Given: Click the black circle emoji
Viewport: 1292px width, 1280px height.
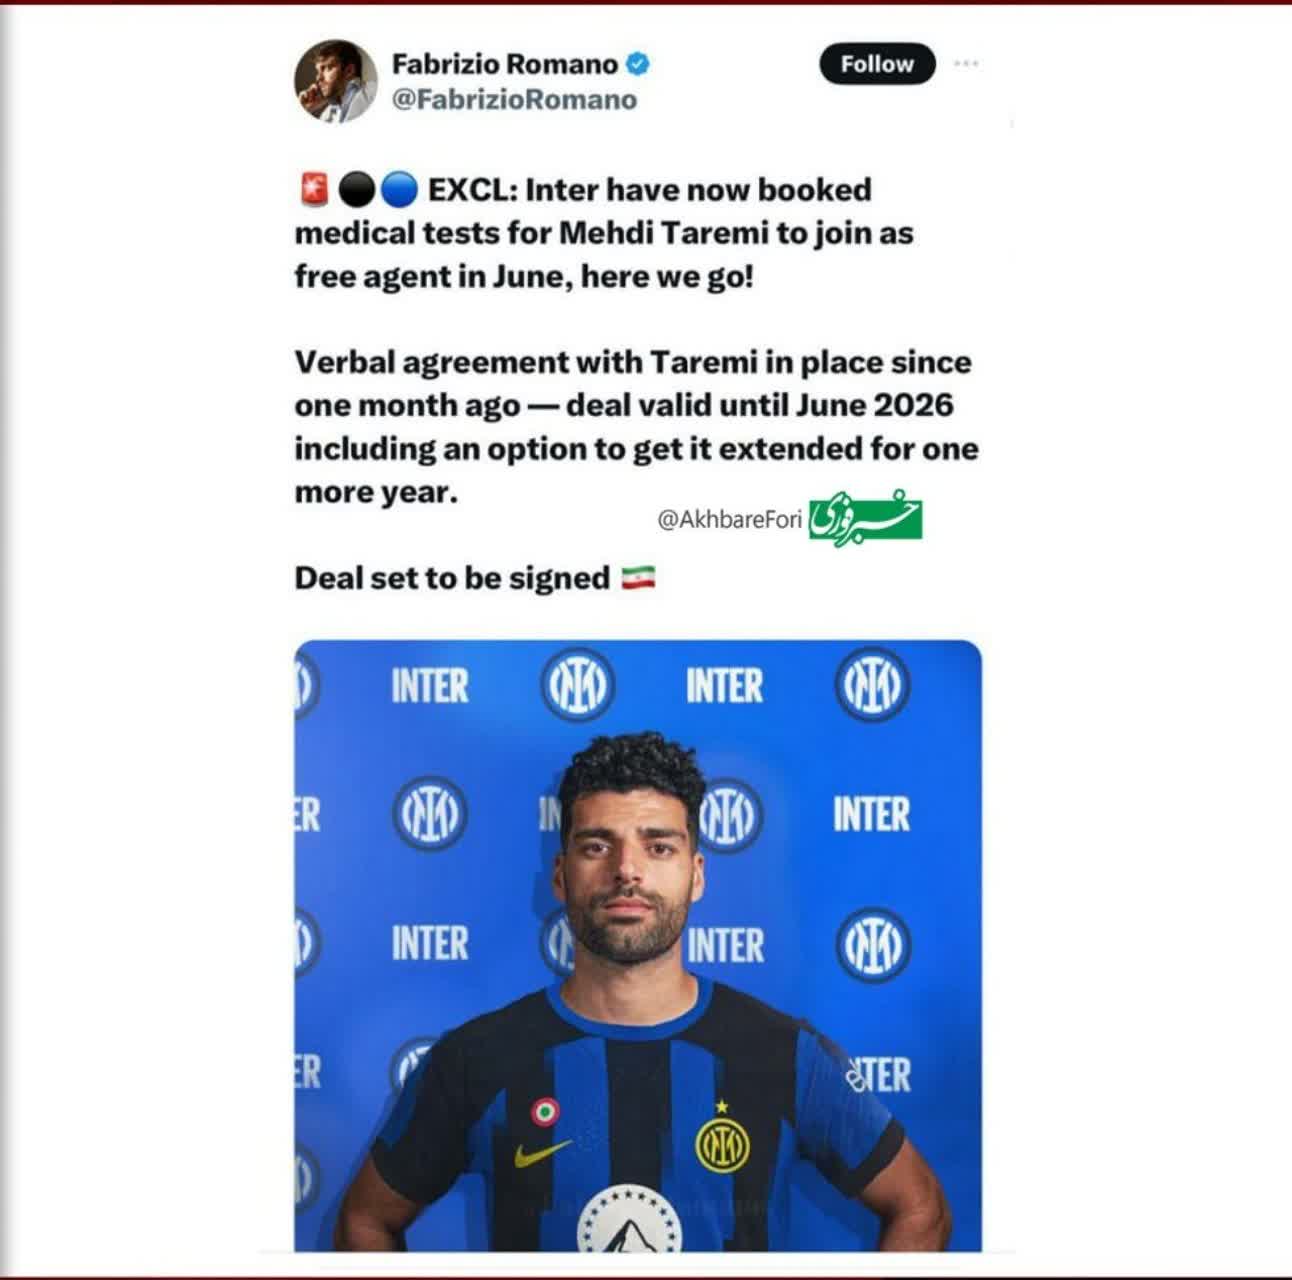Looking at the screenshot, I should coord(356,189).
